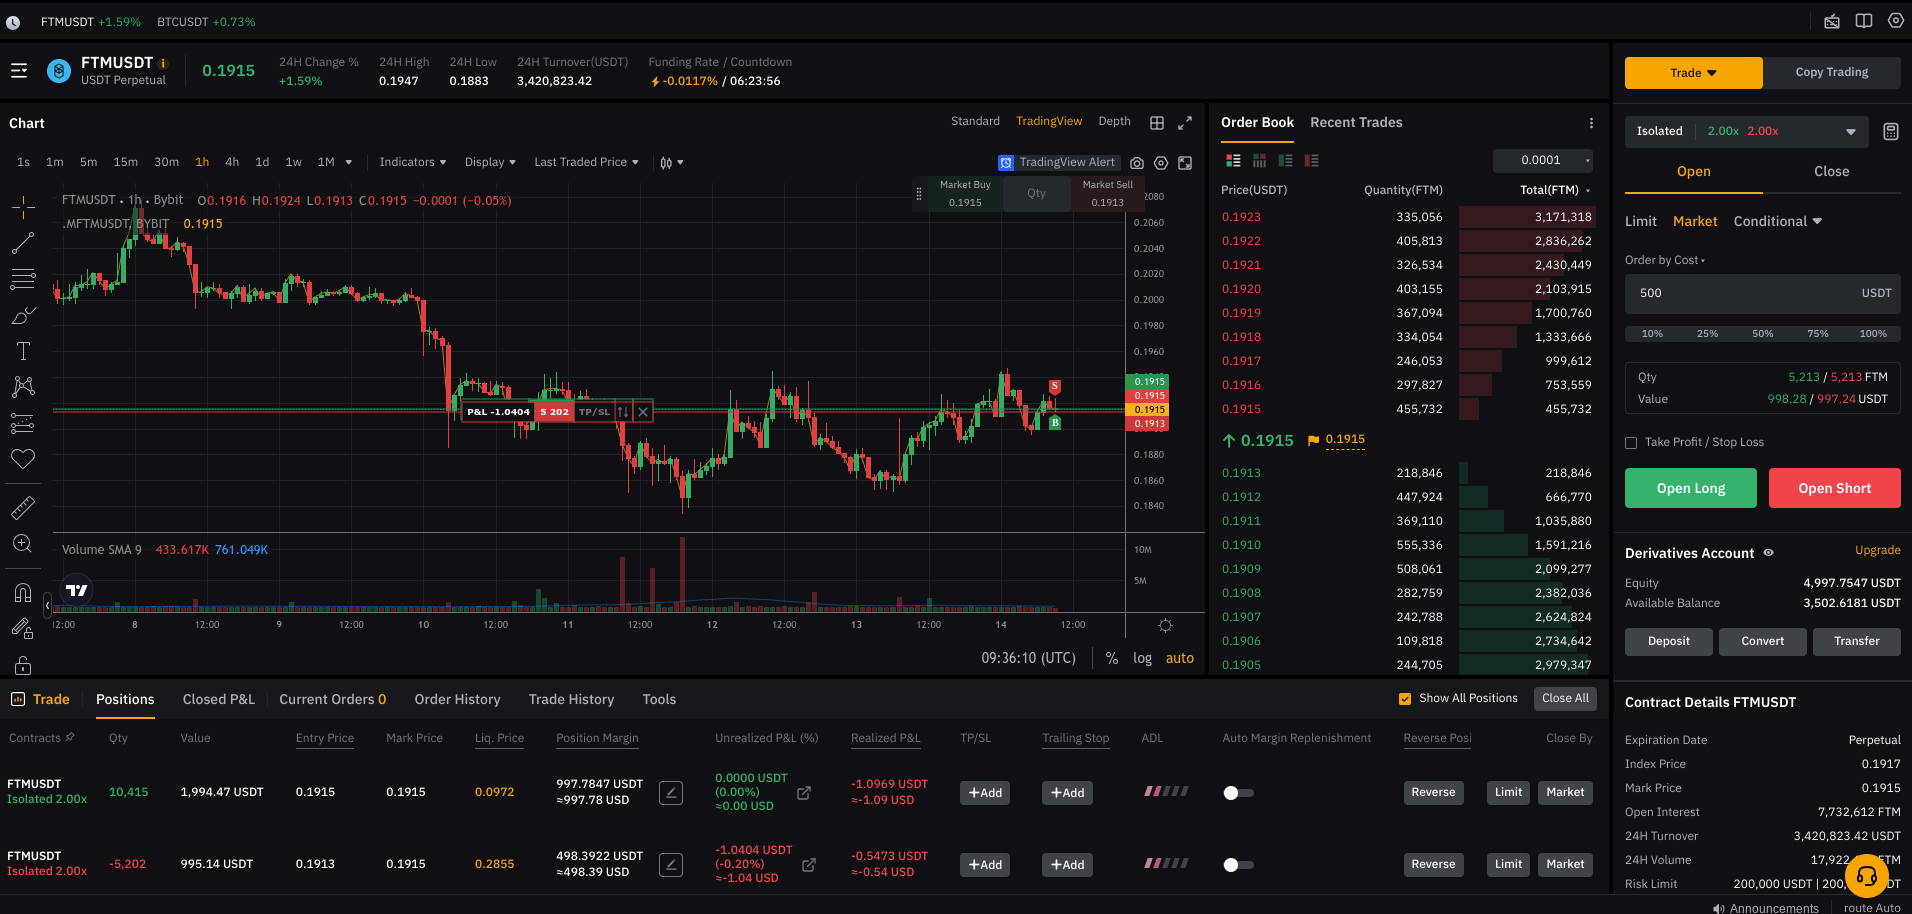Select the brush drawing tool
This screenshot has width=1912, height=914.
pos(23,316)
